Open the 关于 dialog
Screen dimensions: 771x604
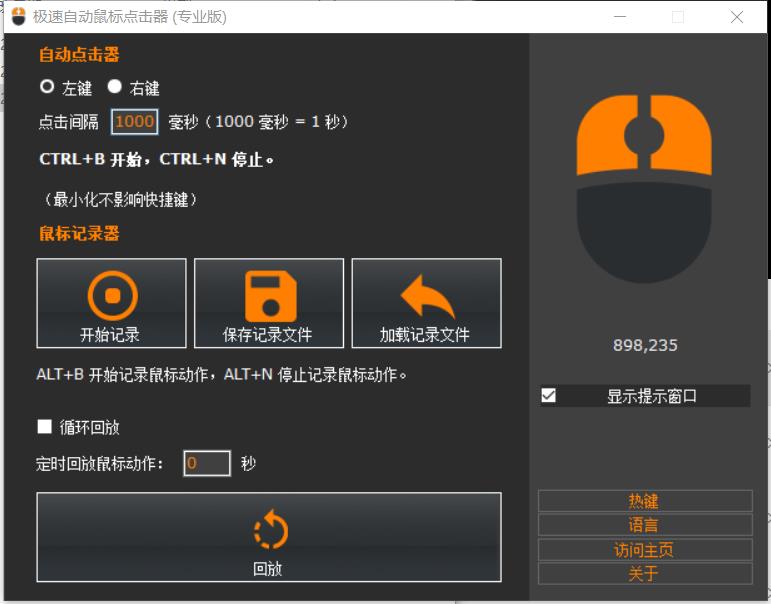[x=644, y=573]
